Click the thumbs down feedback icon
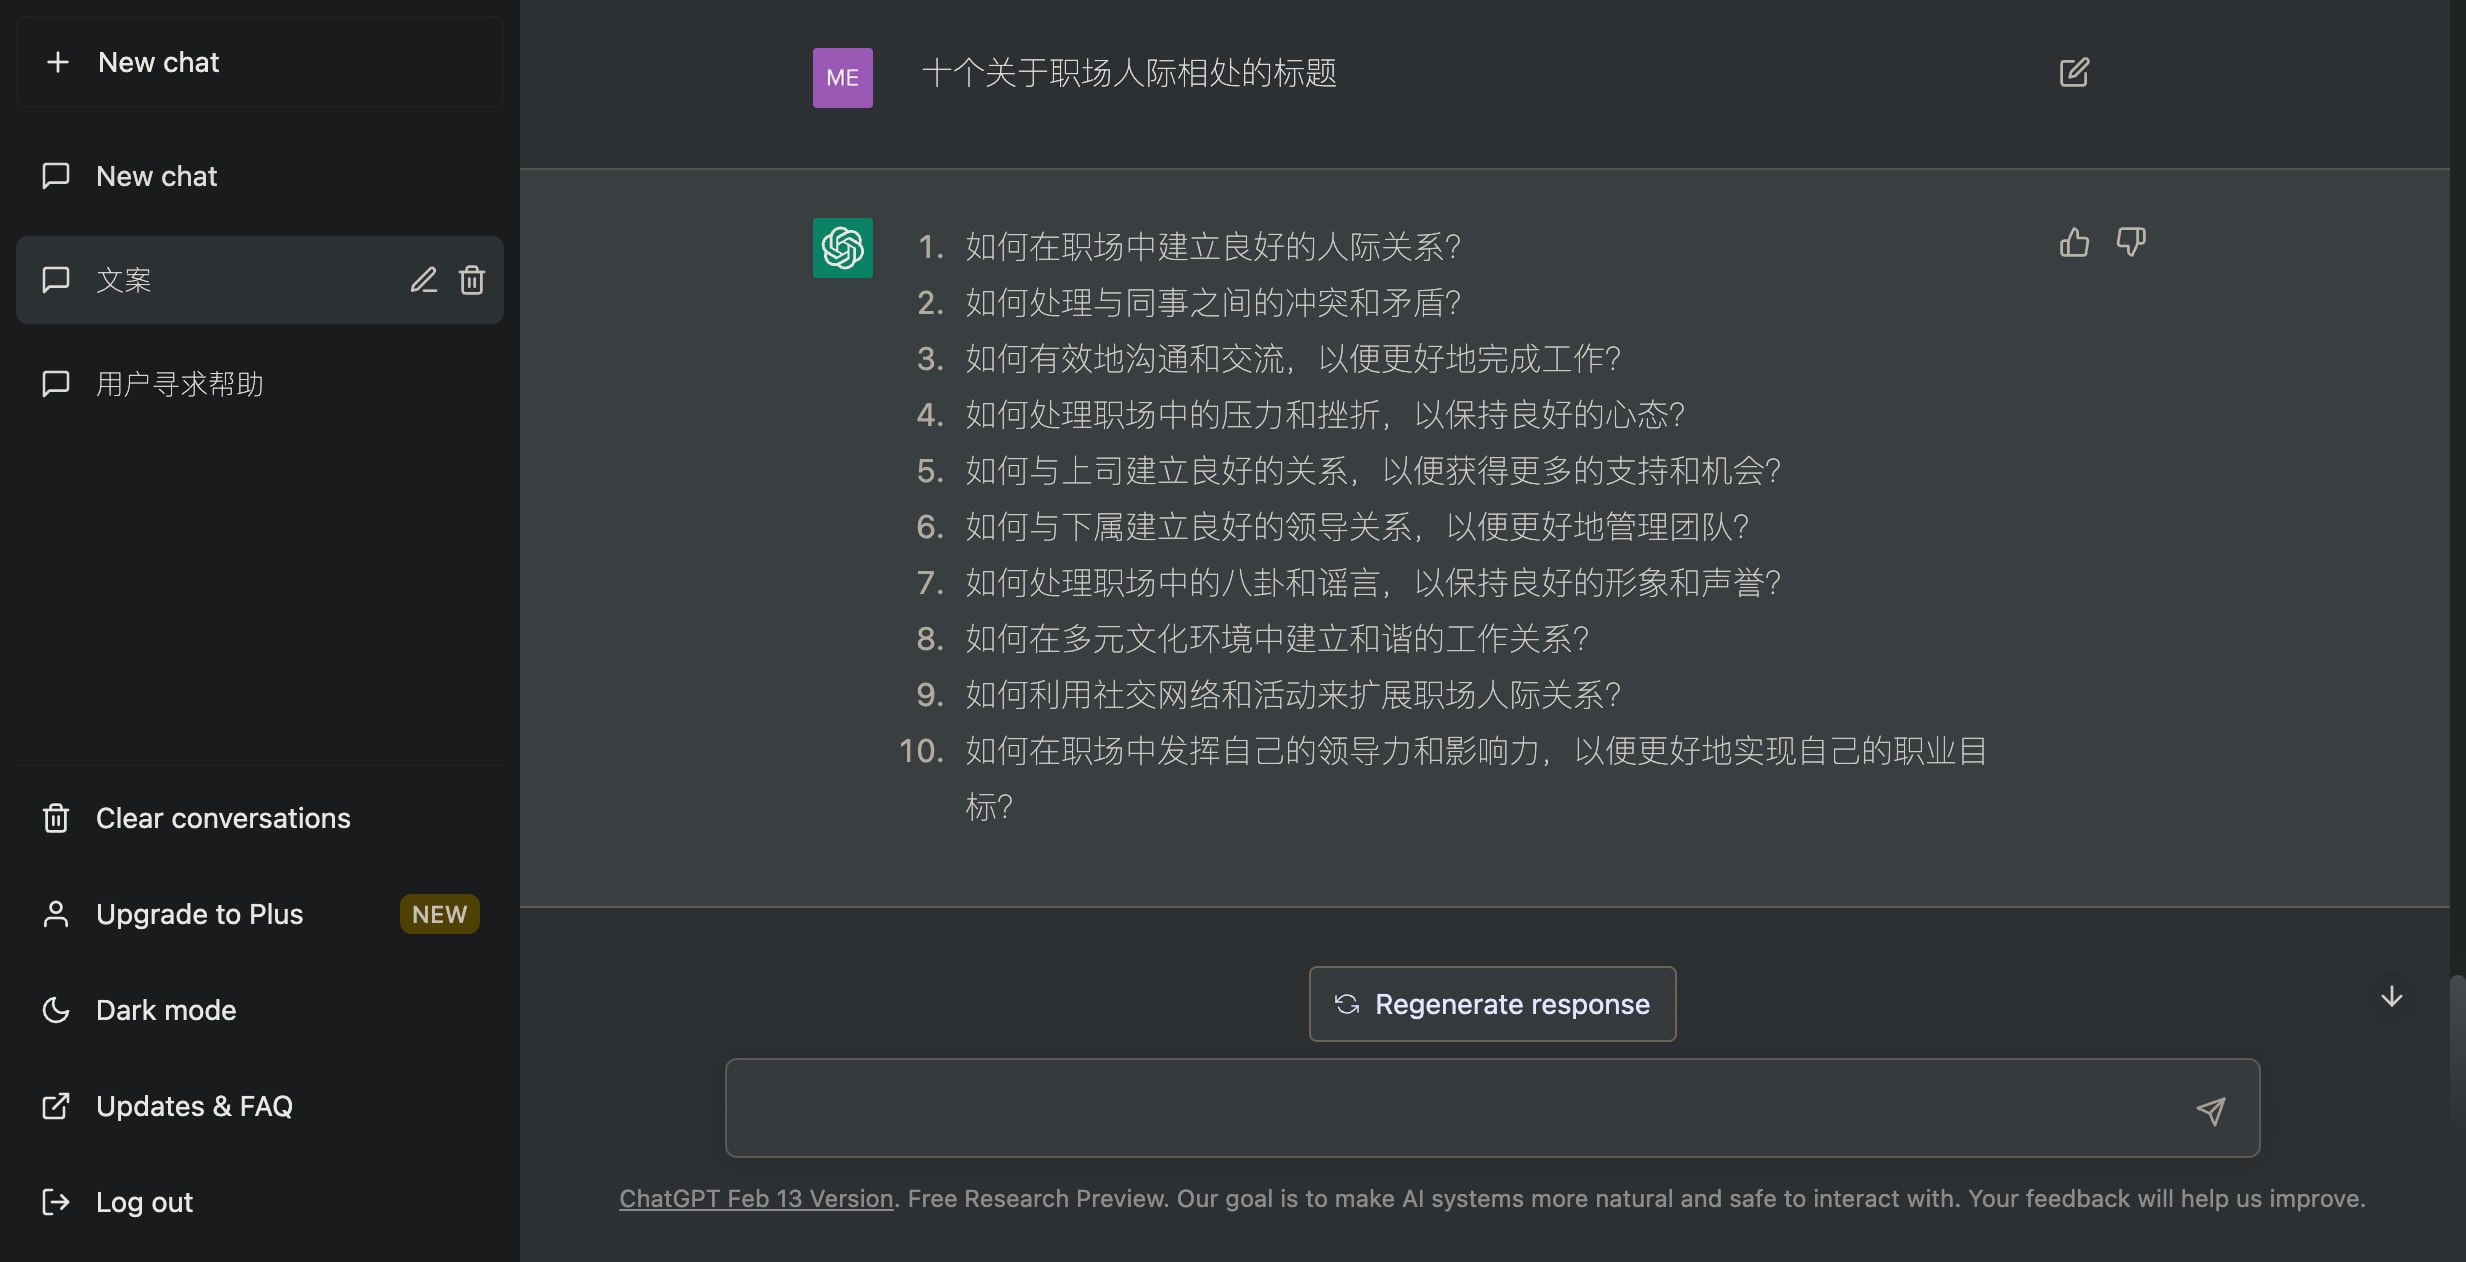The height and width of the screenshot is (1262, 2466). pyautogui.click(x=2130, y=243)
